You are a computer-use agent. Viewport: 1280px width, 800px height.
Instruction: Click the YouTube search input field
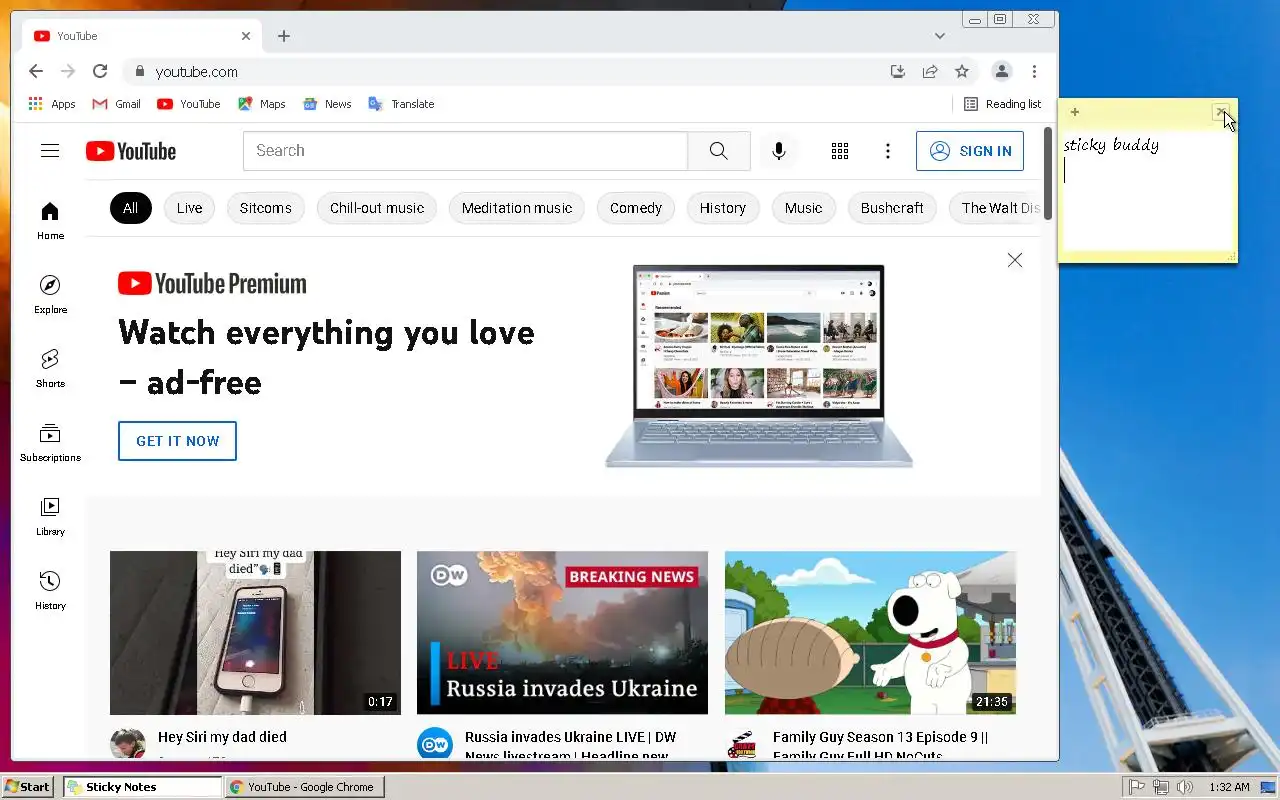[x=465, y=151]
